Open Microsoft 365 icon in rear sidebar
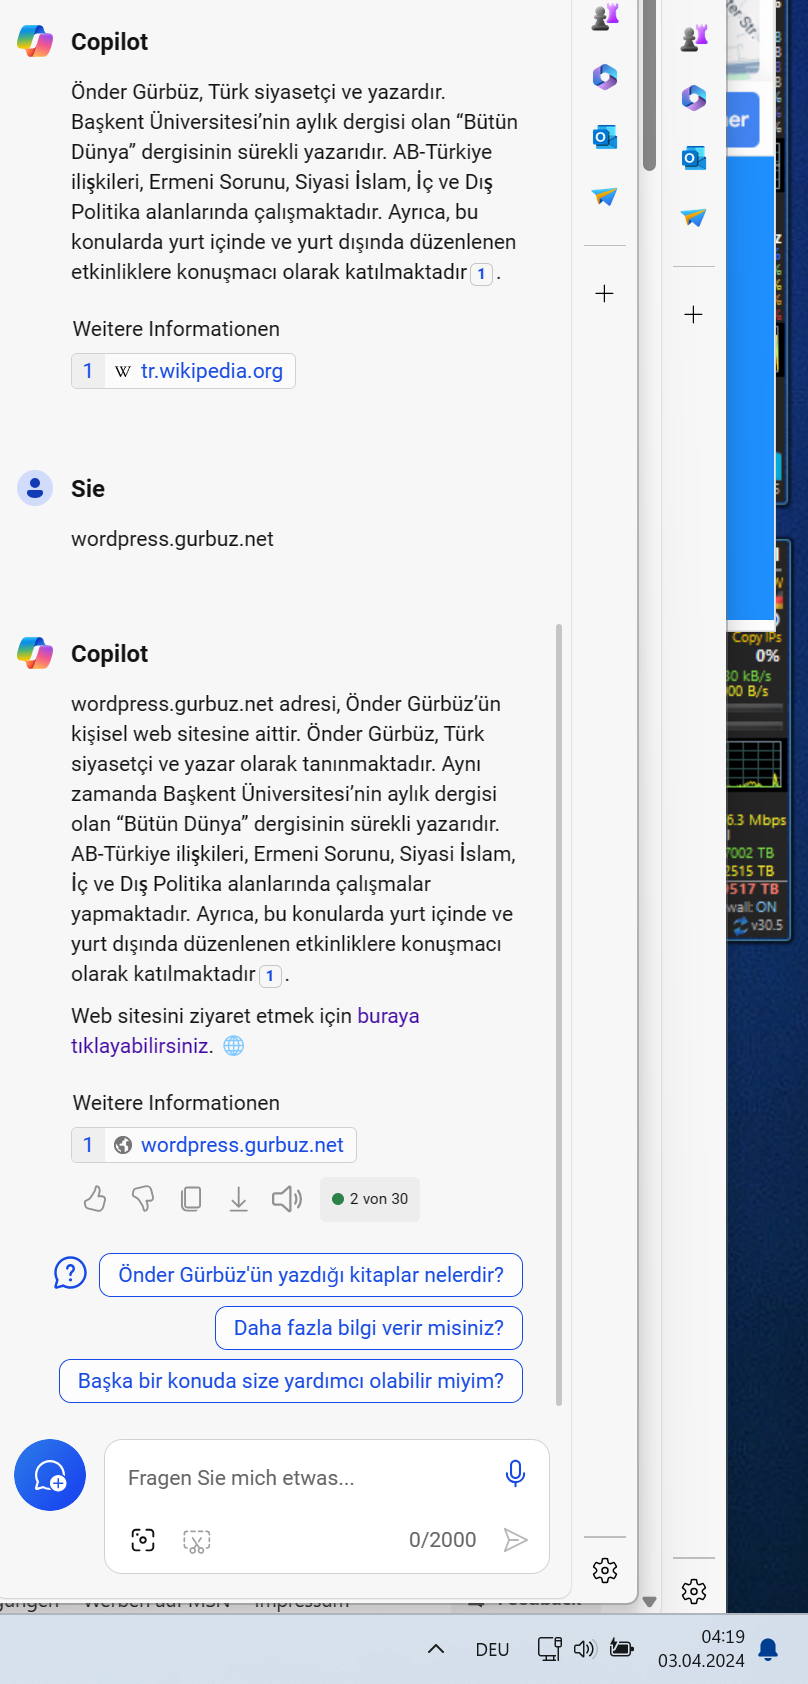 point(694,98)
